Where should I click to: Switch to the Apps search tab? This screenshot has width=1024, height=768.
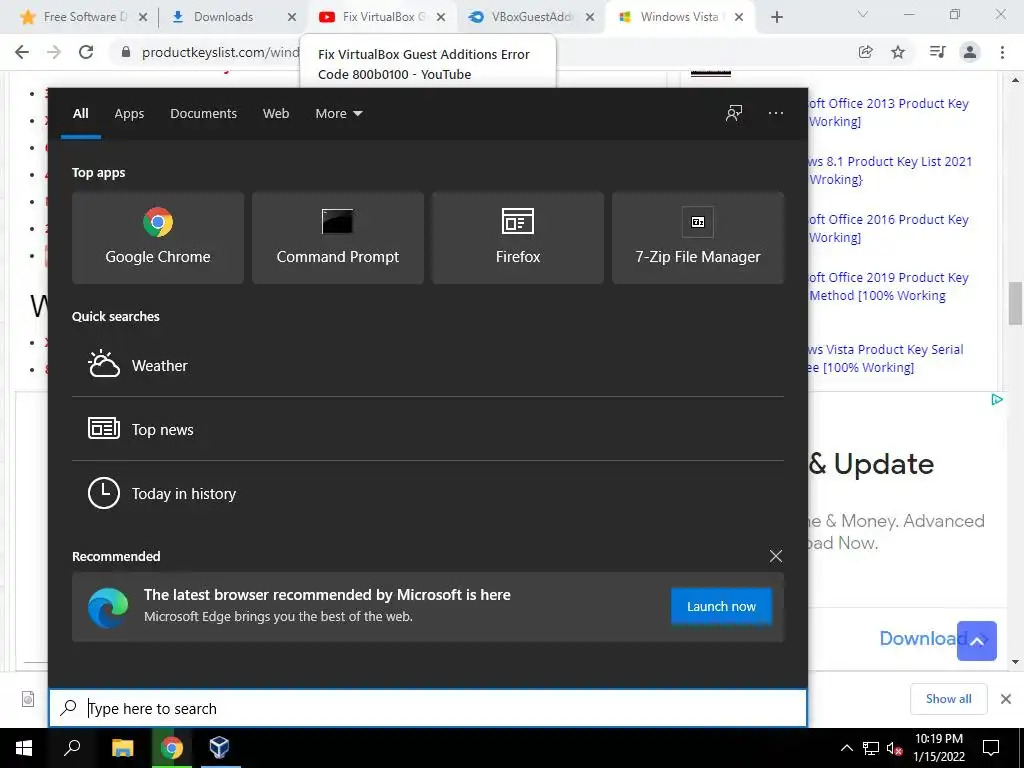pos(129,114)
